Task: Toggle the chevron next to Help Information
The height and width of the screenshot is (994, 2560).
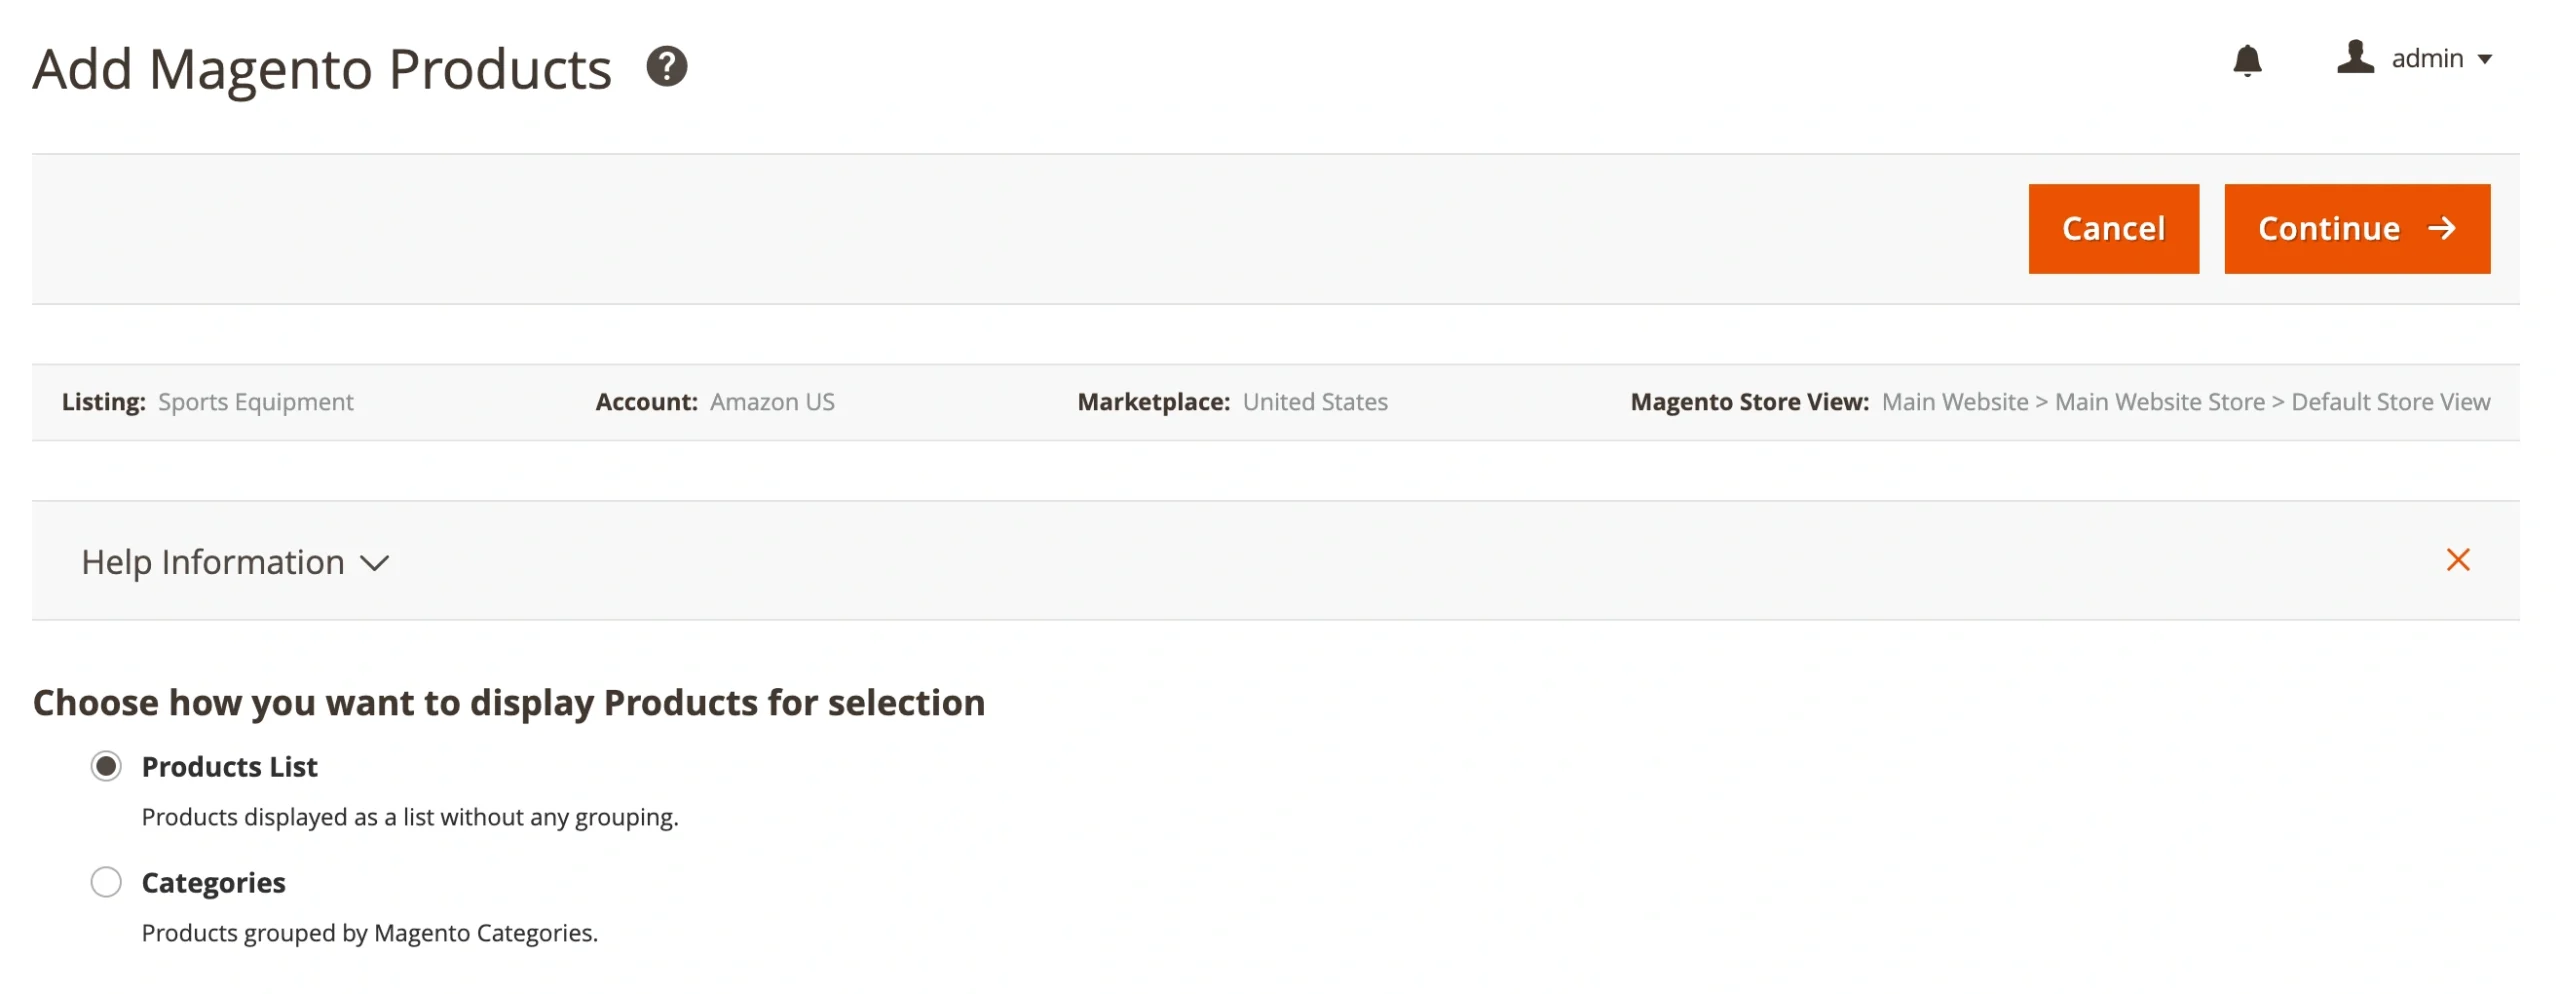Action: click(x=375, y=563)
